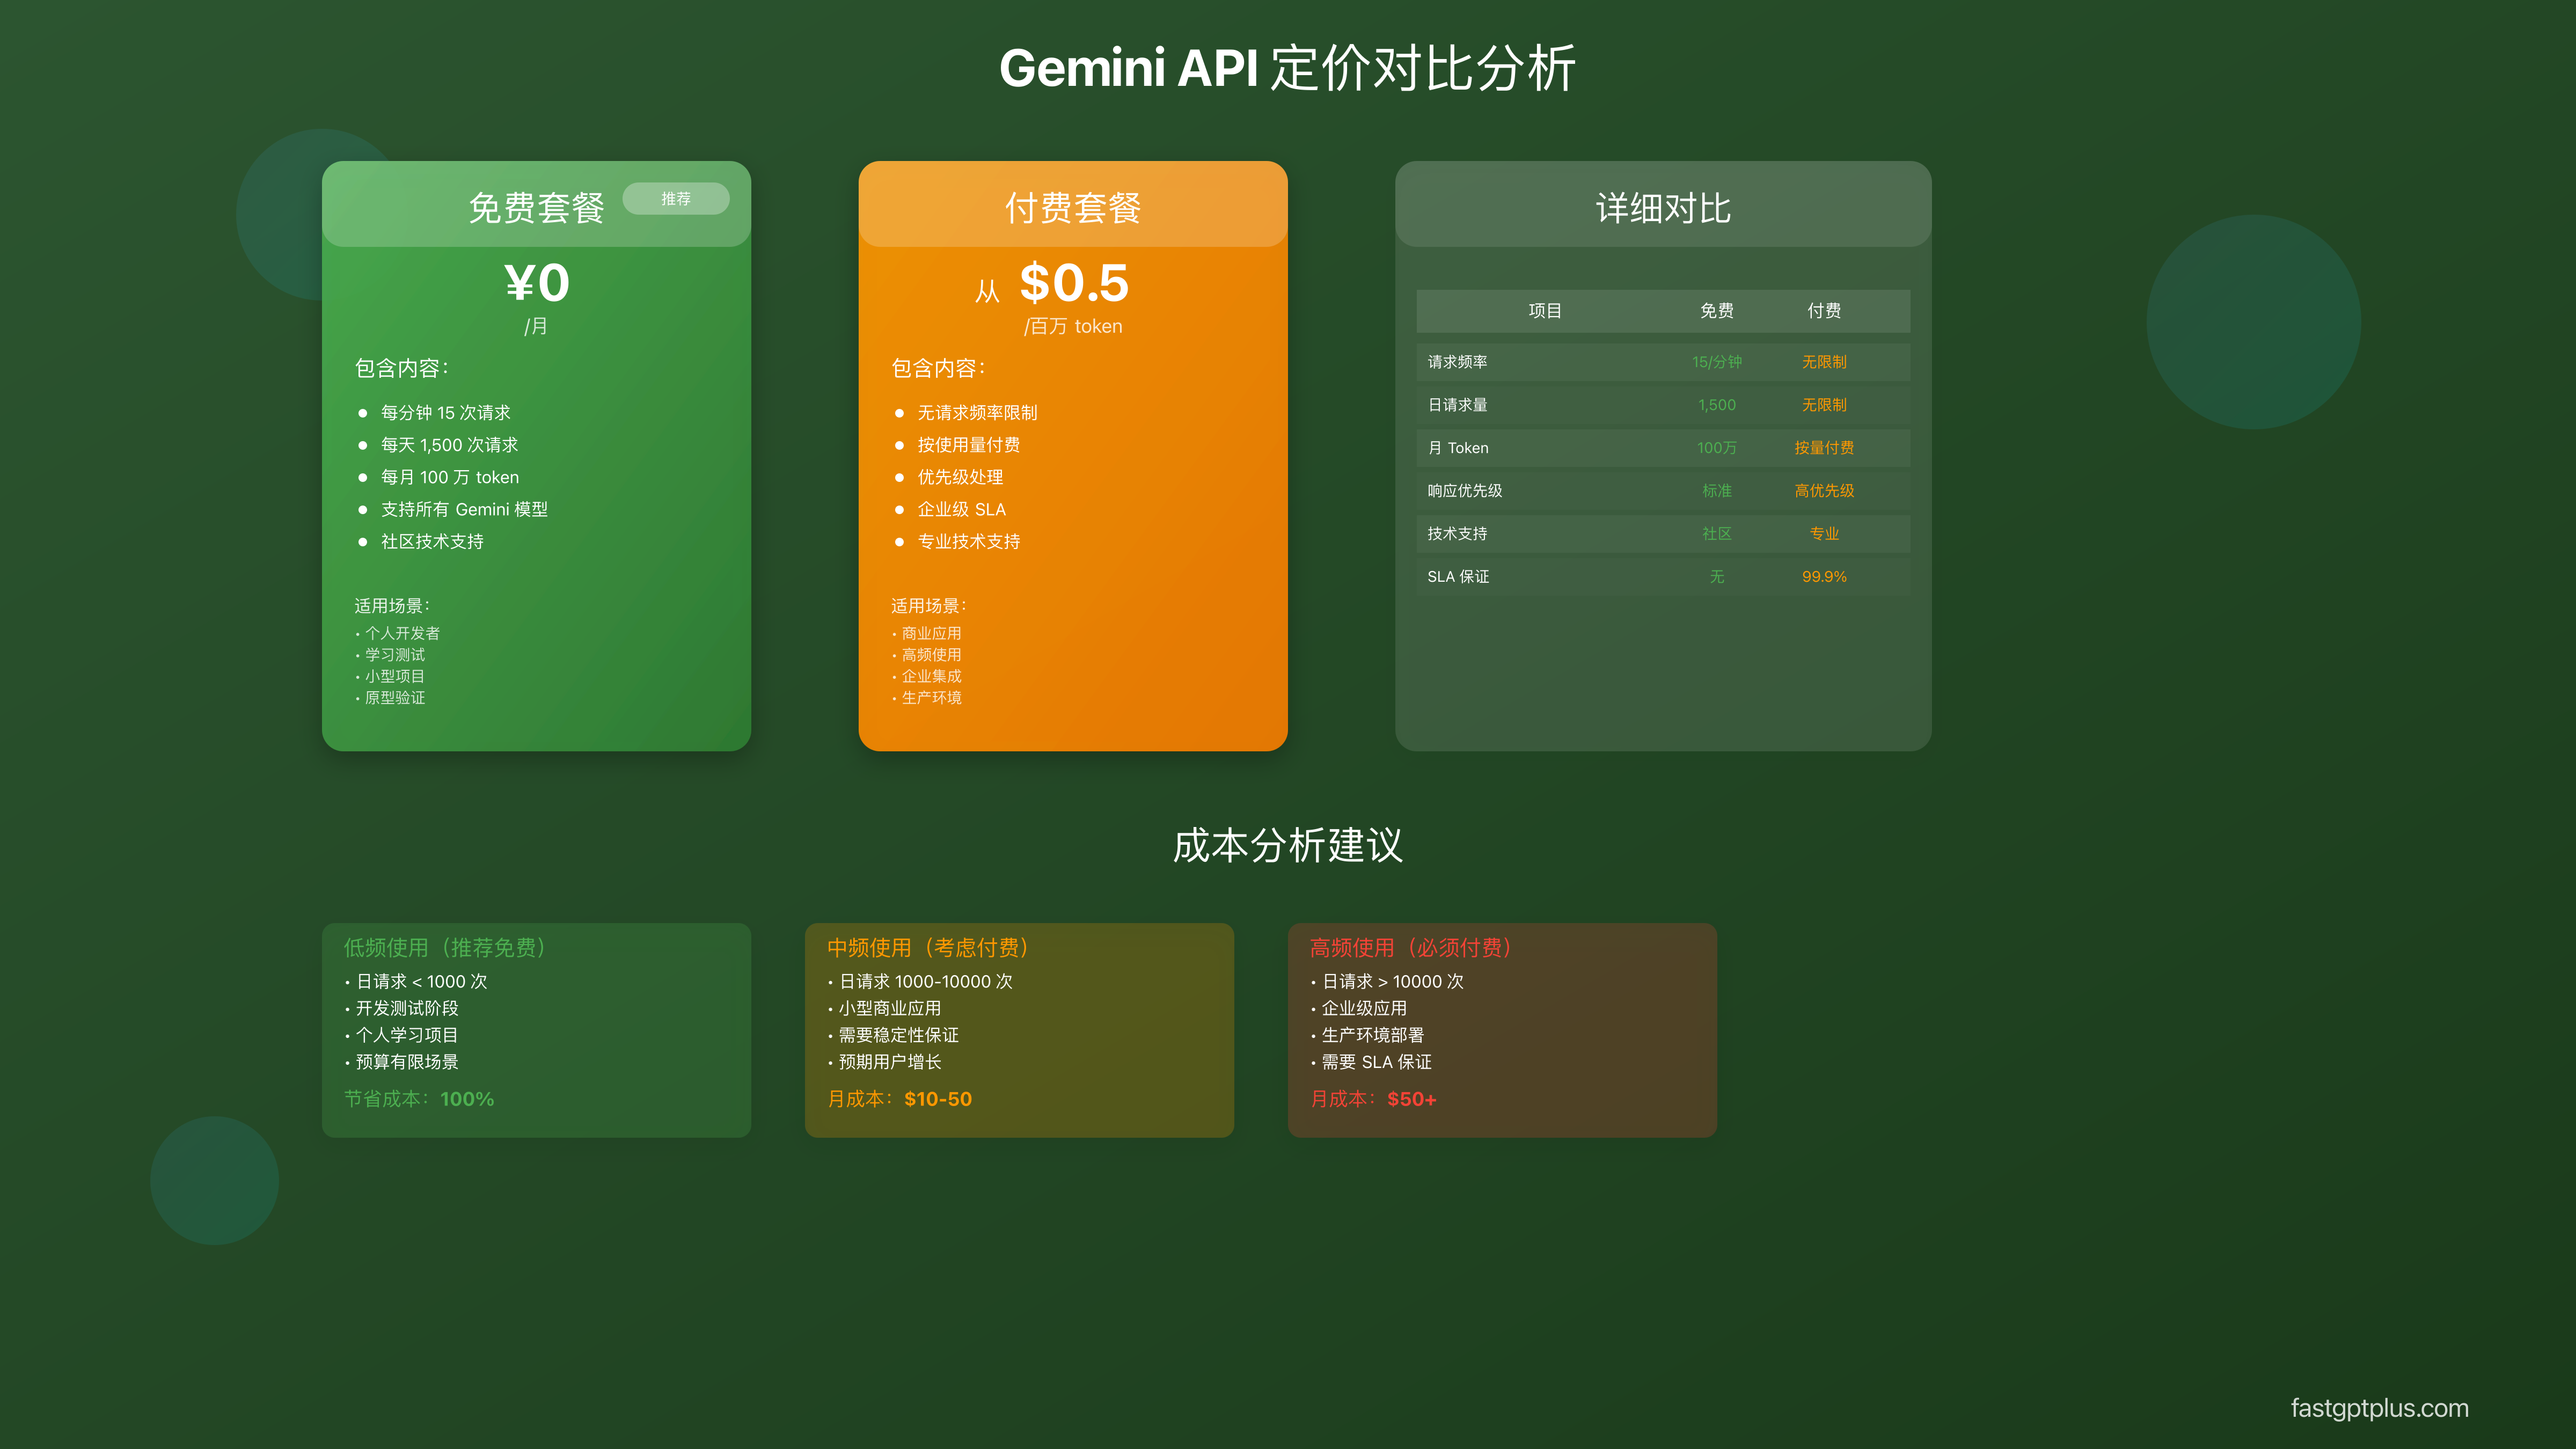Viewport: 2576px width, 1449px height.
Task: Click the 成本分析建议 section heading
Action: pos(1288,845)
